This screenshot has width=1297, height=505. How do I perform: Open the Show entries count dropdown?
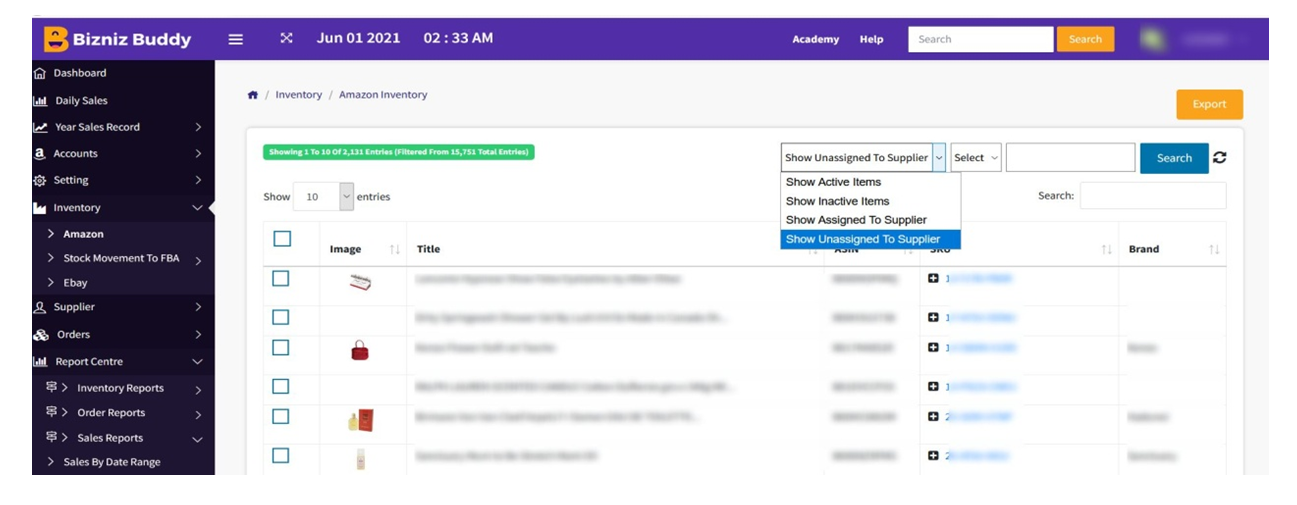pyautogui.click(x=324, y=197)
